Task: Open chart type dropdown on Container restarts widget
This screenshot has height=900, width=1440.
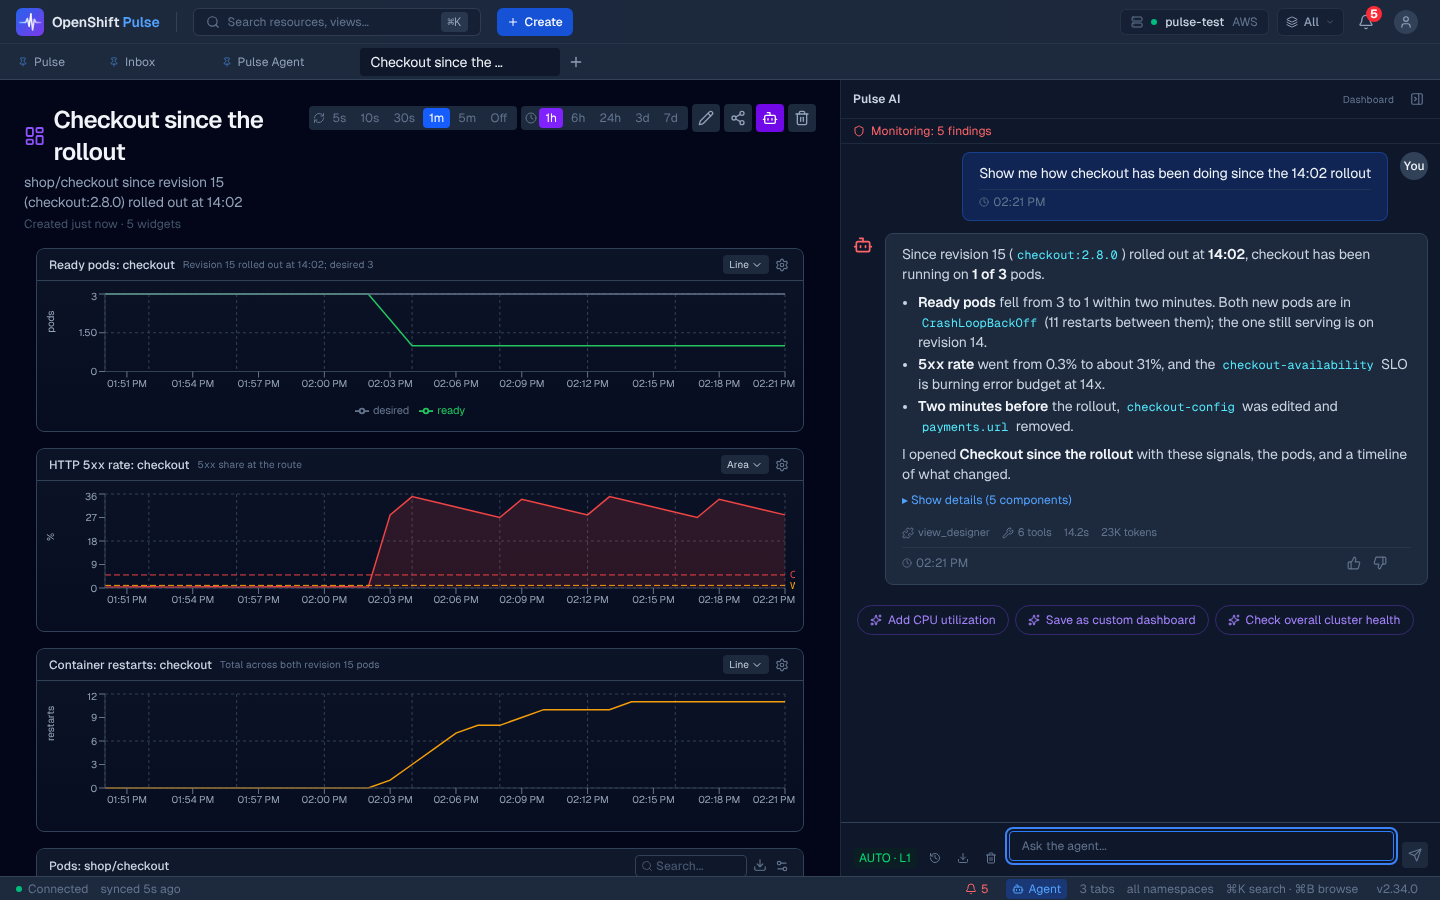Action: (745, 665)
